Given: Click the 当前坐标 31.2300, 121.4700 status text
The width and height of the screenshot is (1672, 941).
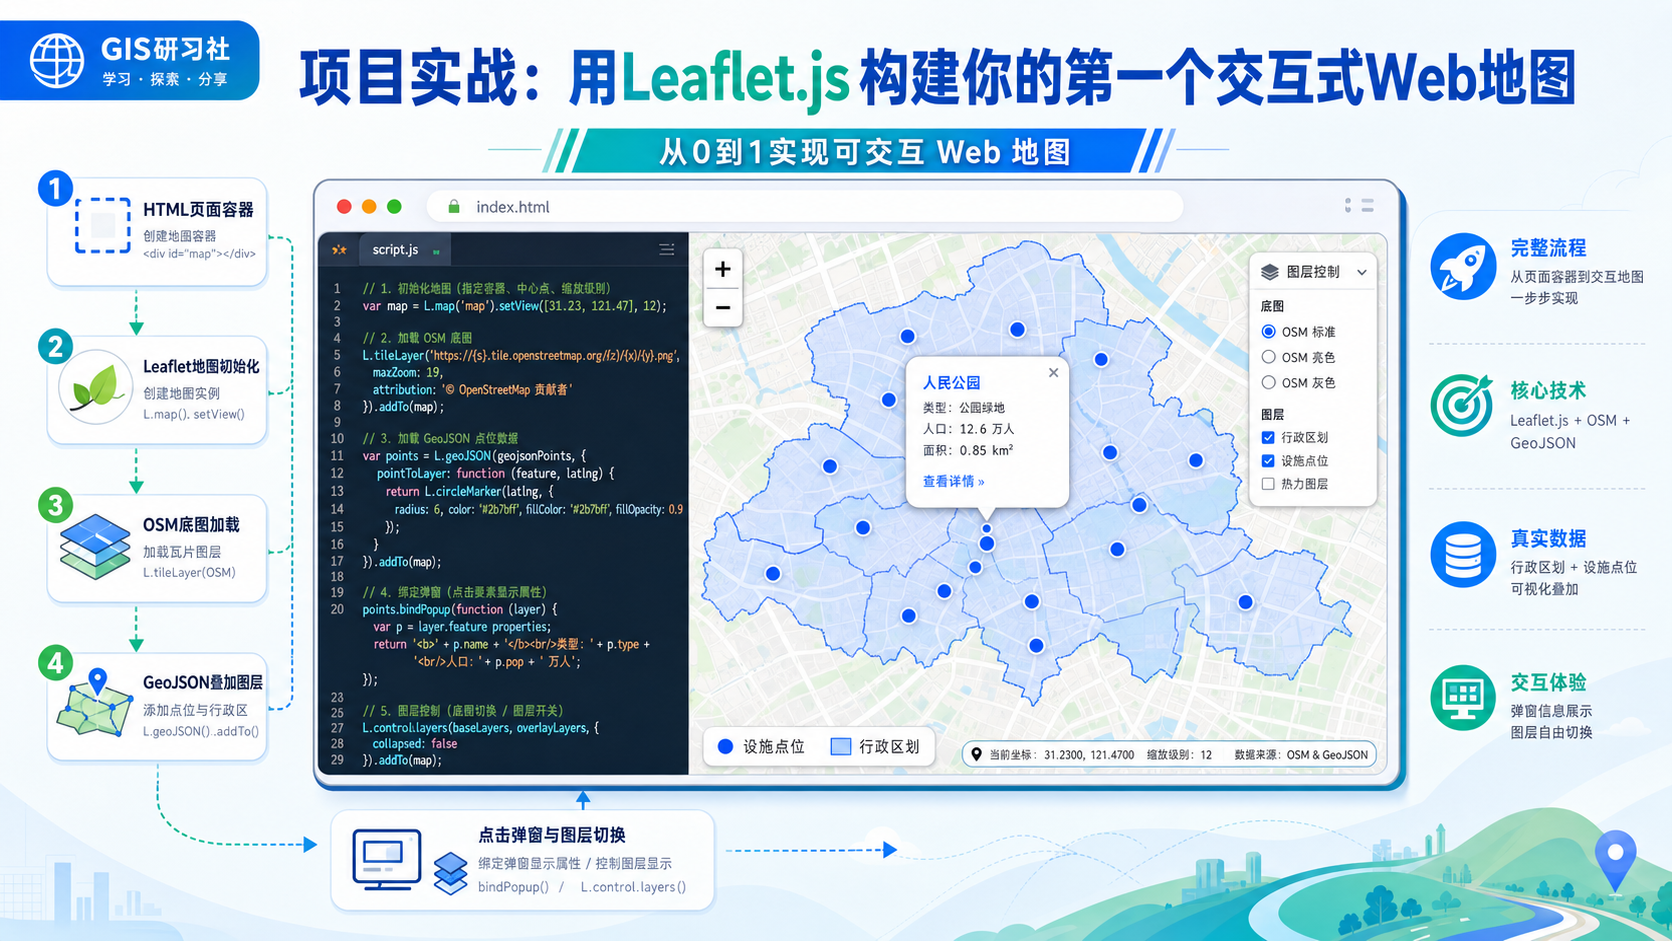Looking at the screenshot, I should [1061, 755].
